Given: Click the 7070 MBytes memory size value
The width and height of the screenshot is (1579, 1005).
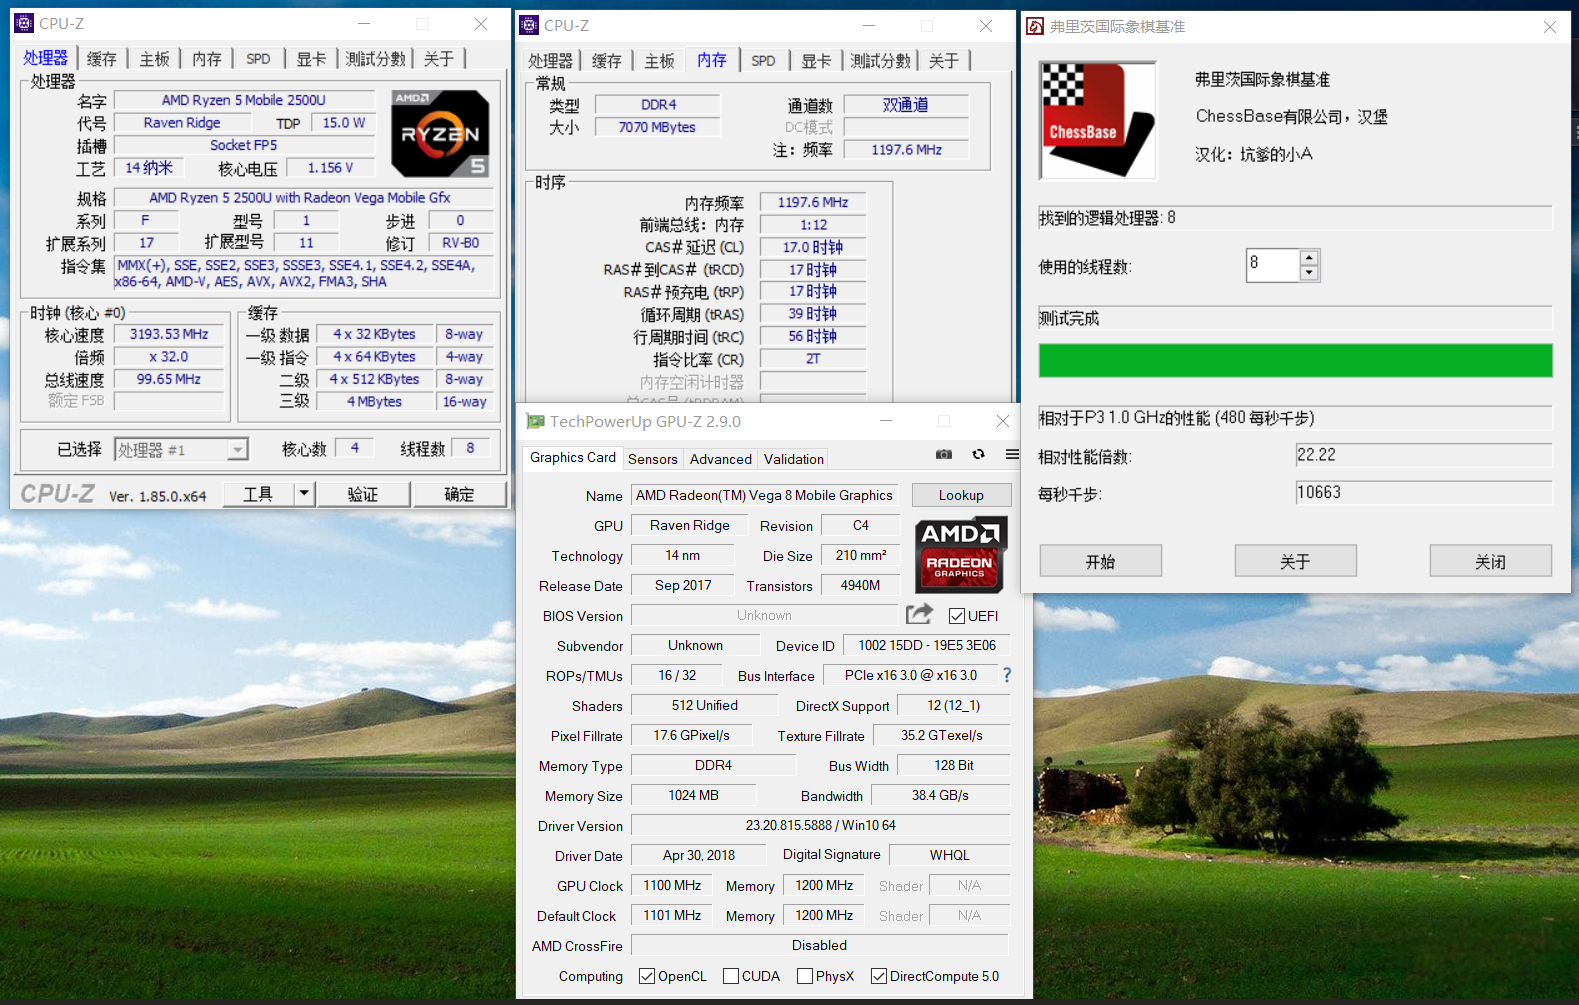Looking at the screenshot, I should (657, 127).
